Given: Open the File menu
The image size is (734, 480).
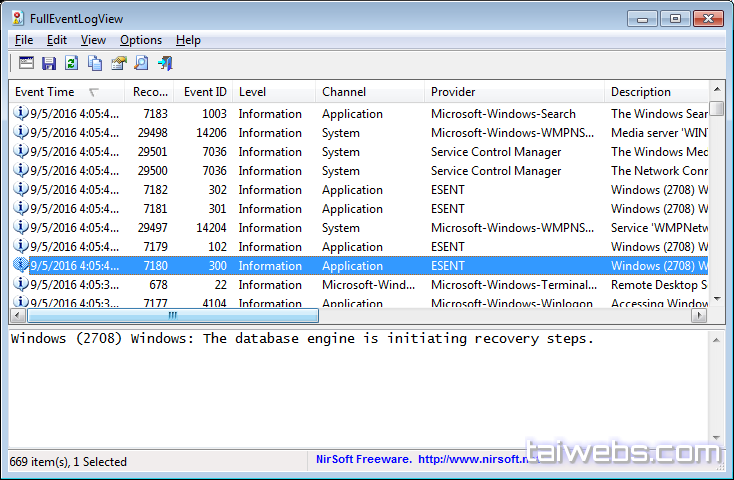Looking at the screenshot, I should coord(24,40).
